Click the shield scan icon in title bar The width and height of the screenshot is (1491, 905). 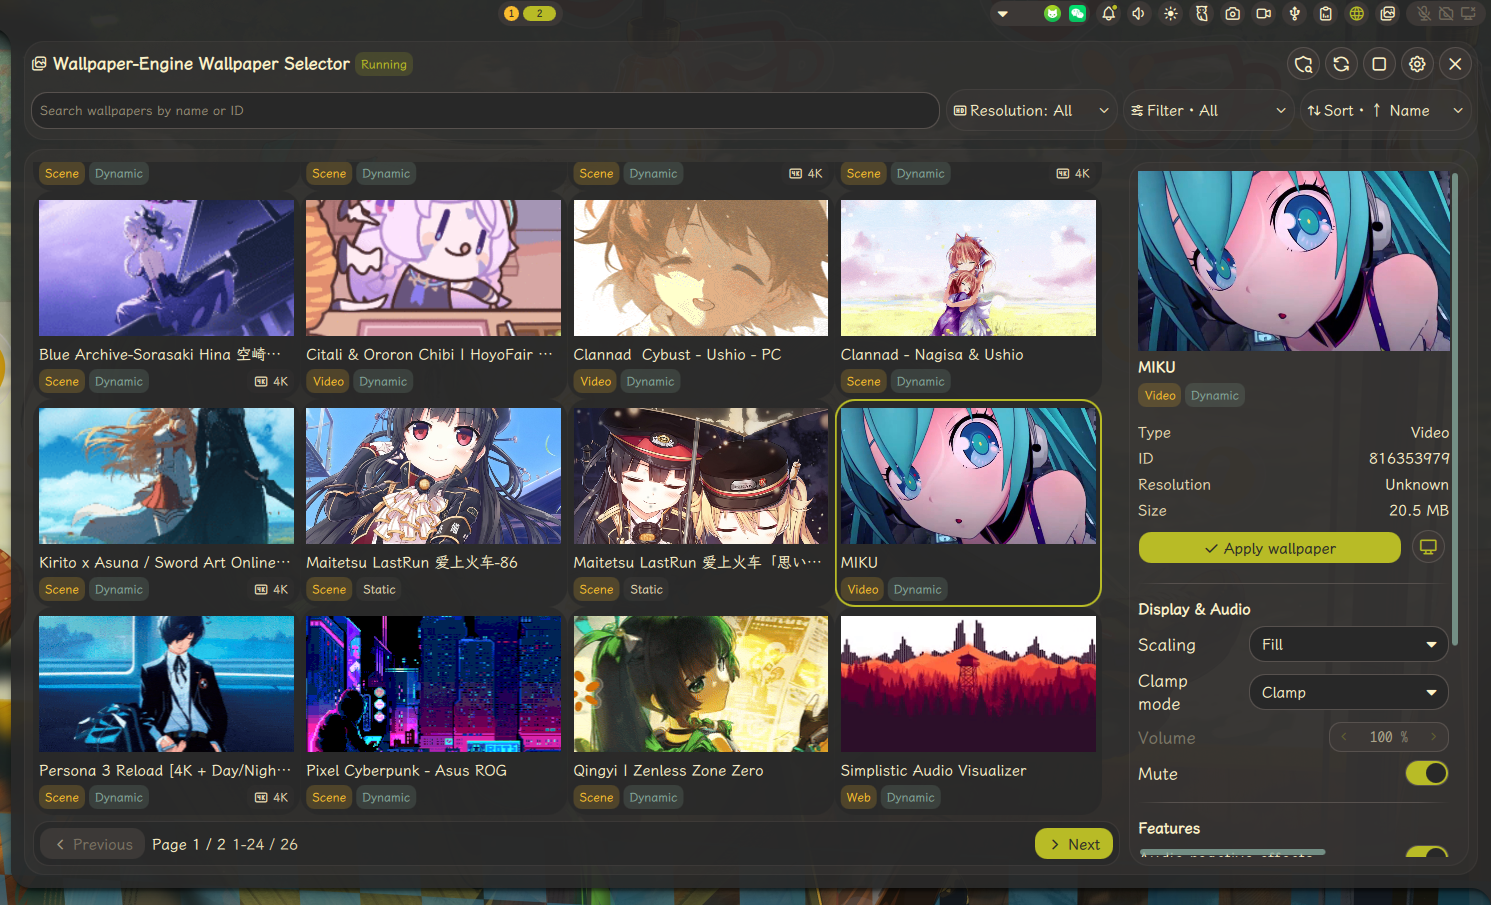1303,63
